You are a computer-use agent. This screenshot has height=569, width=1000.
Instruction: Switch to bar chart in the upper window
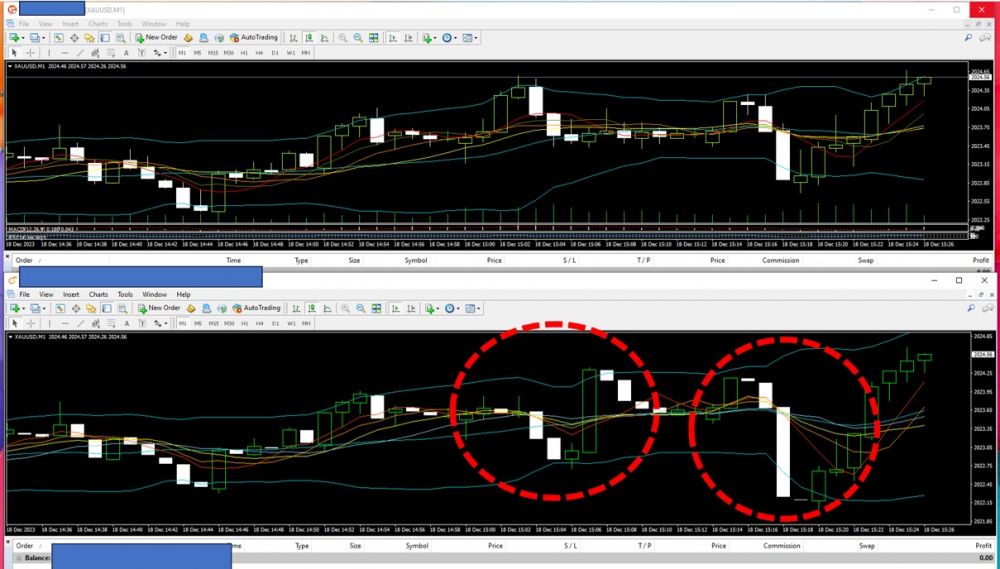293,38
